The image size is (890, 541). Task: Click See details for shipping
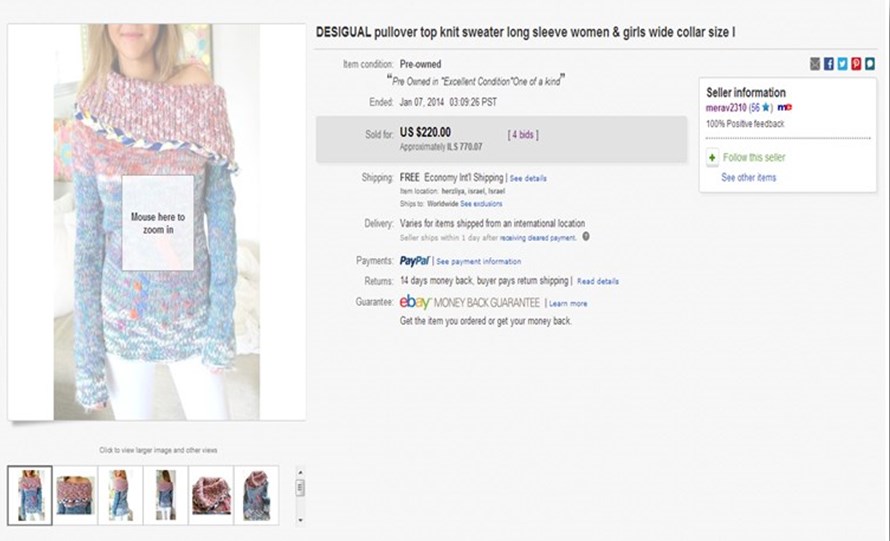point(528,178)
